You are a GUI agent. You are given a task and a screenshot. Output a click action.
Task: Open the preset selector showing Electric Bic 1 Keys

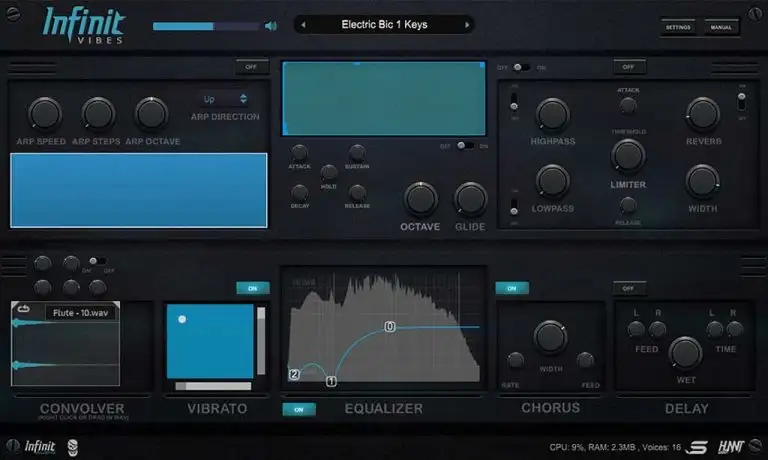384,24
